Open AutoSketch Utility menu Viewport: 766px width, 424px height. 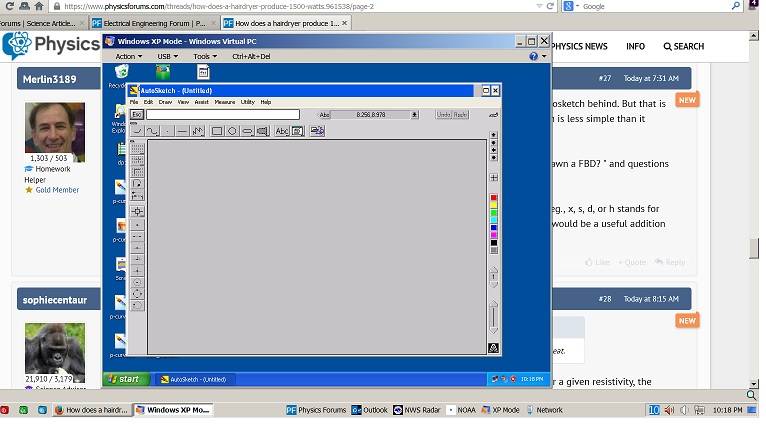tap(248, 102)
